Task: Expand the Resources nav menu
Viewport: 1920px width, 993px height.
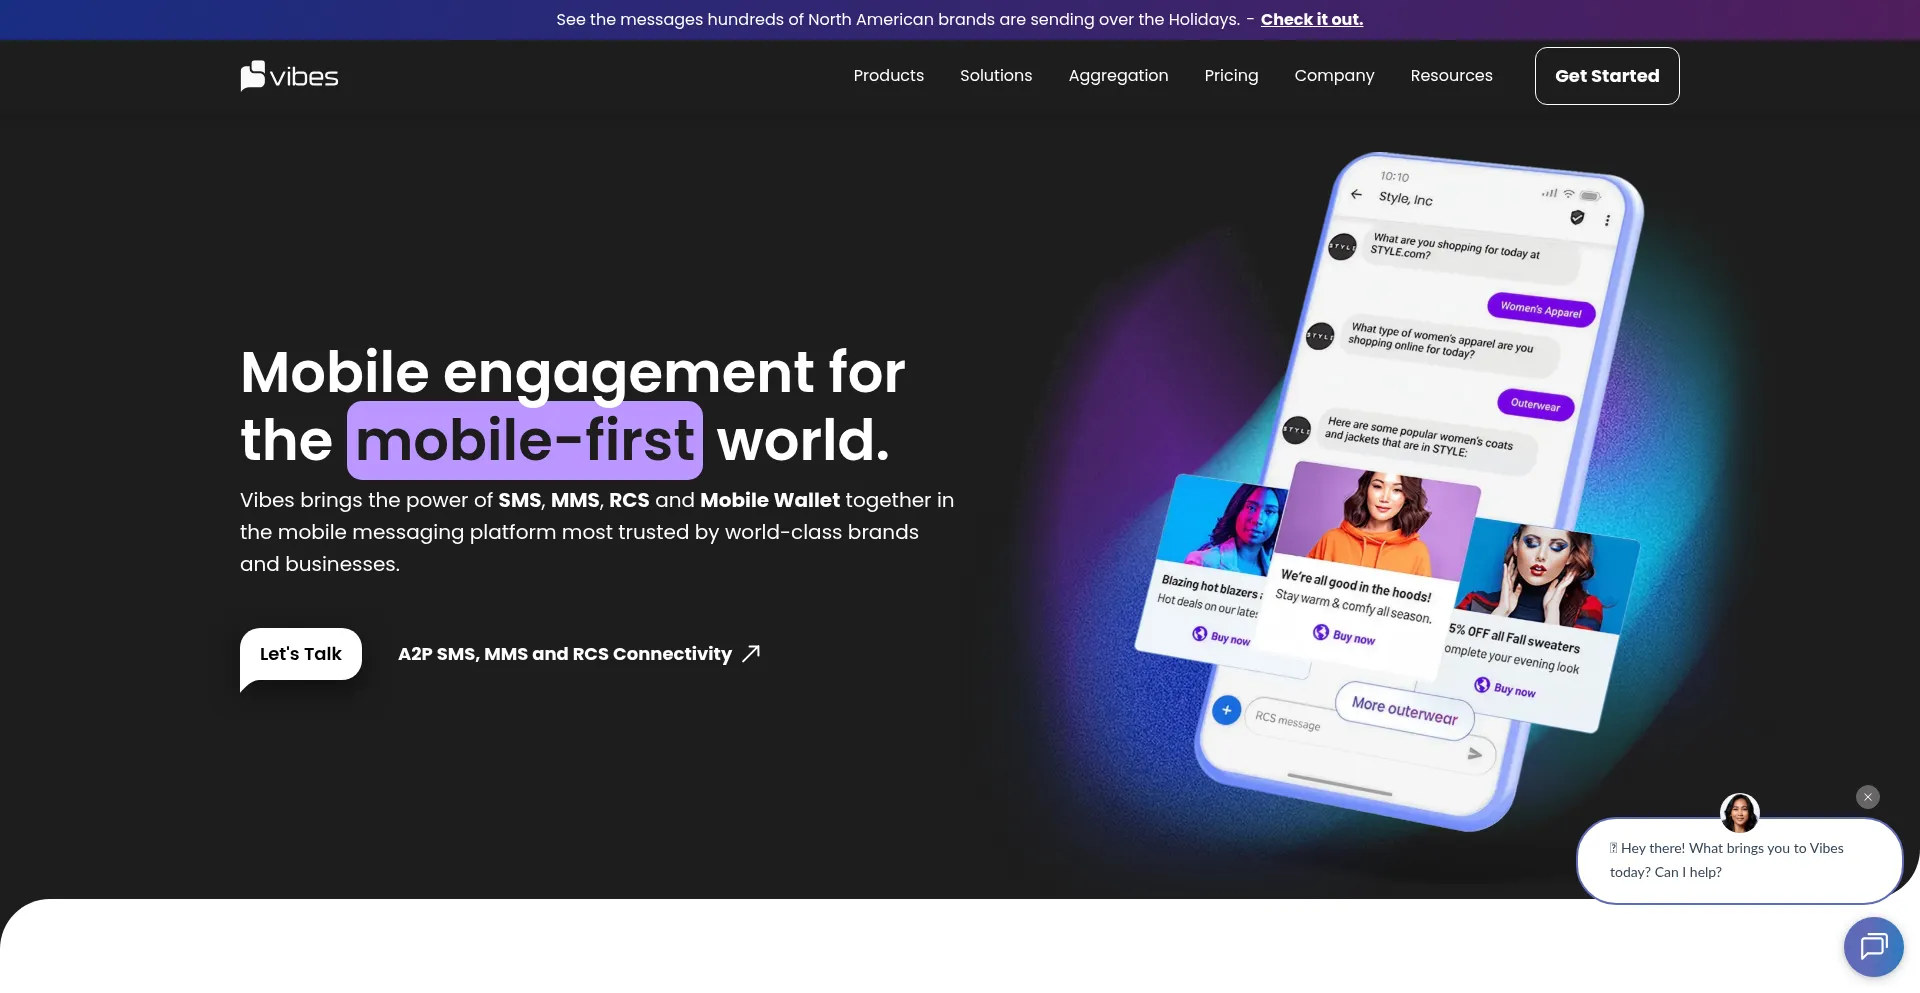Action: pos(1451,76)
